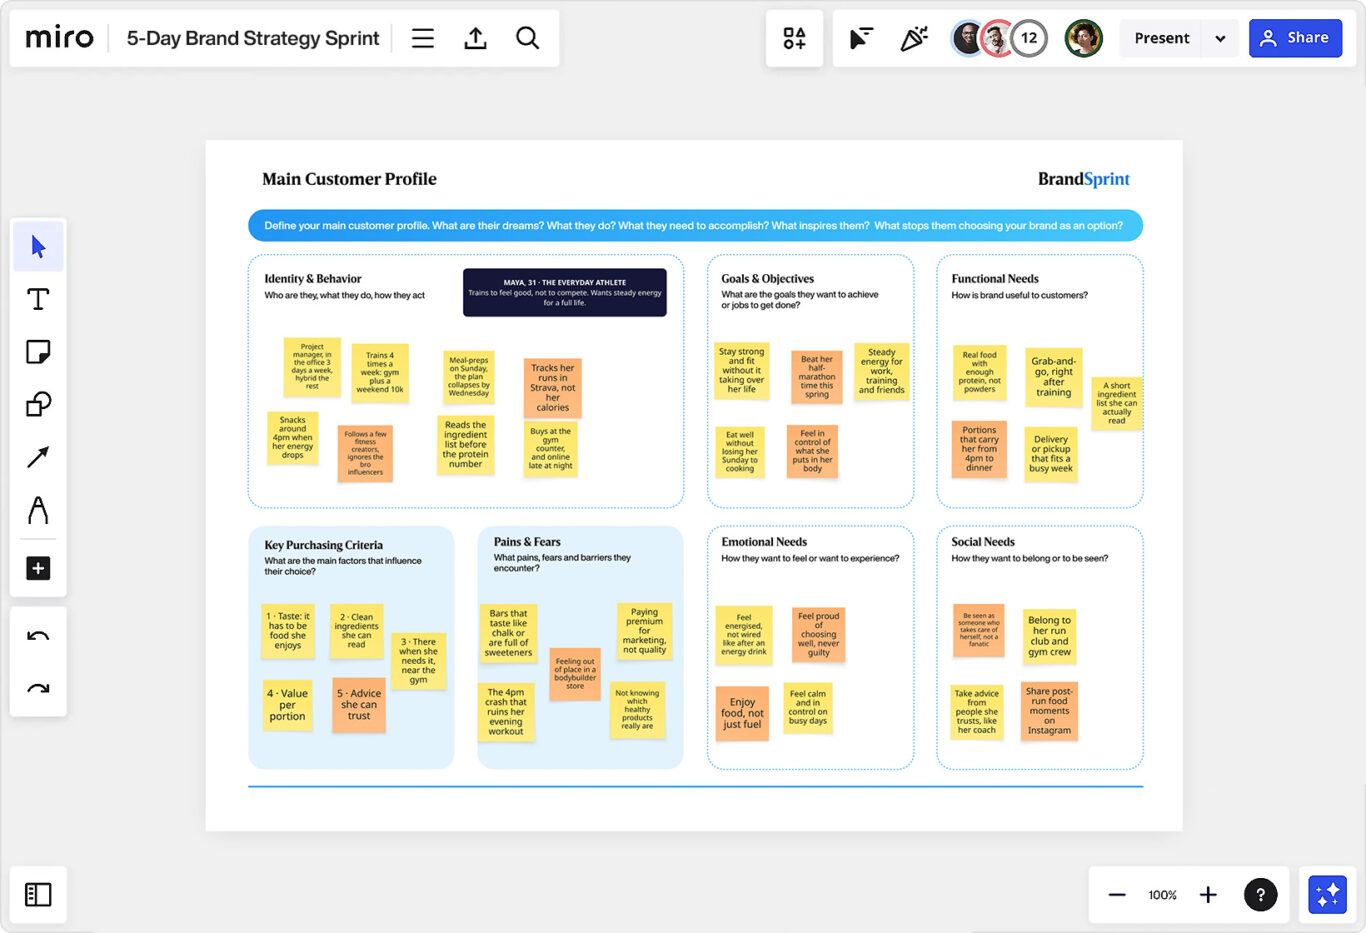Zoom in with the plus button

pos(1208,895)
